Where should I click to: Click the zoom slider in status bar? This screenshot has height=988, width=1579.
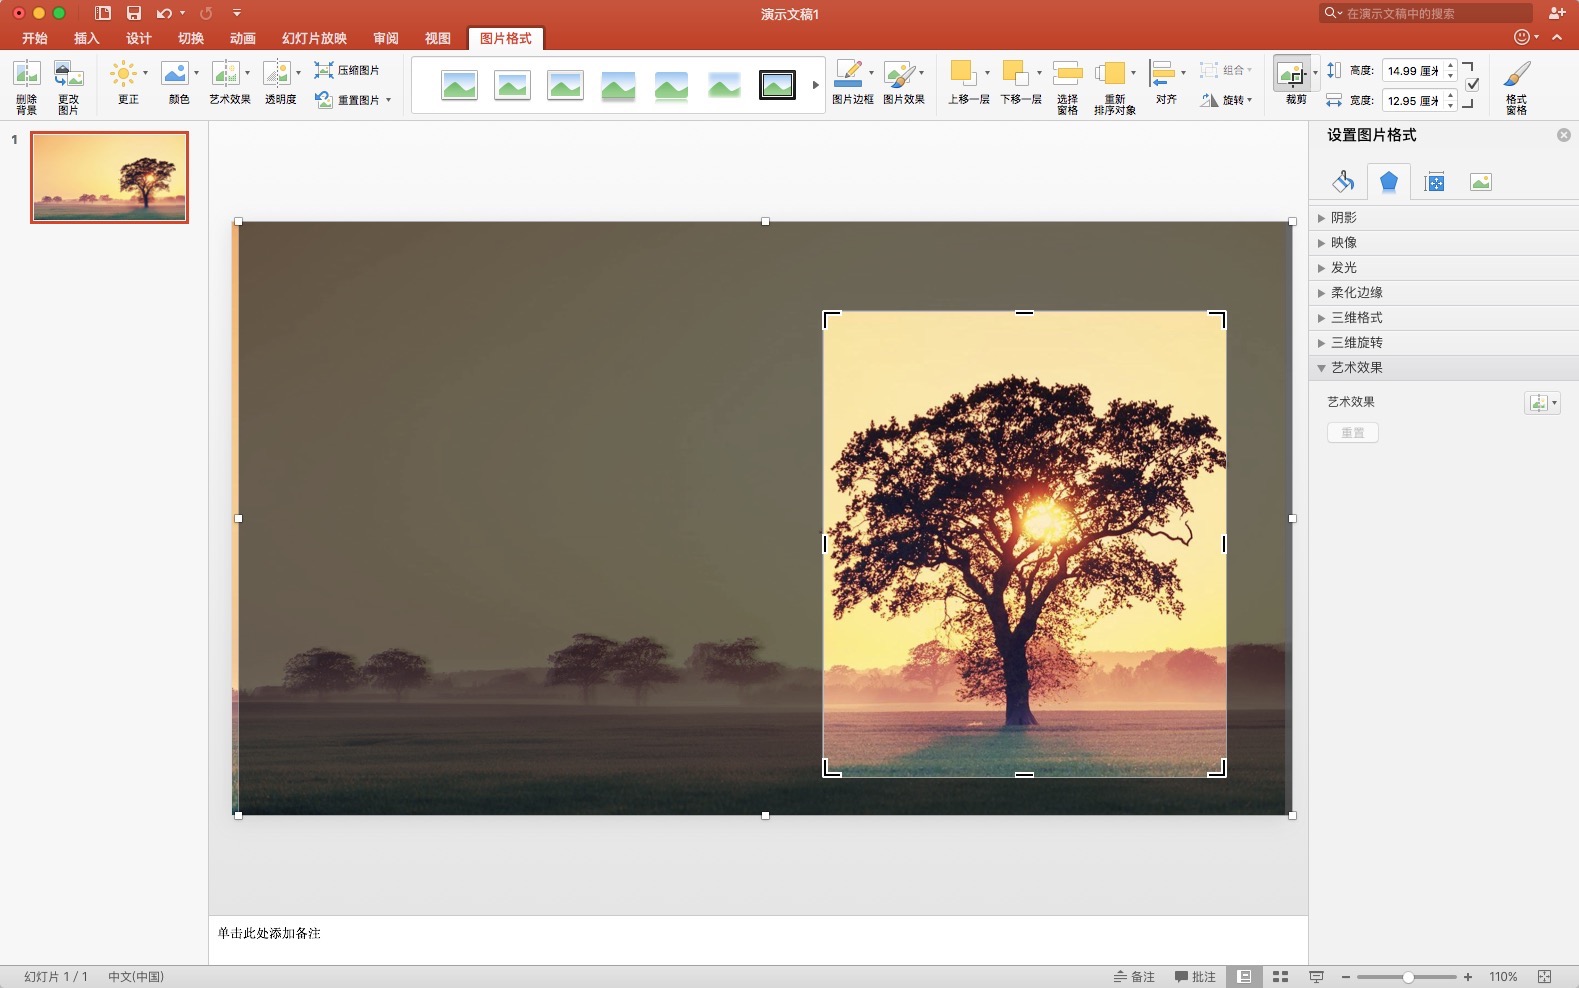[x=1407, y=977]
